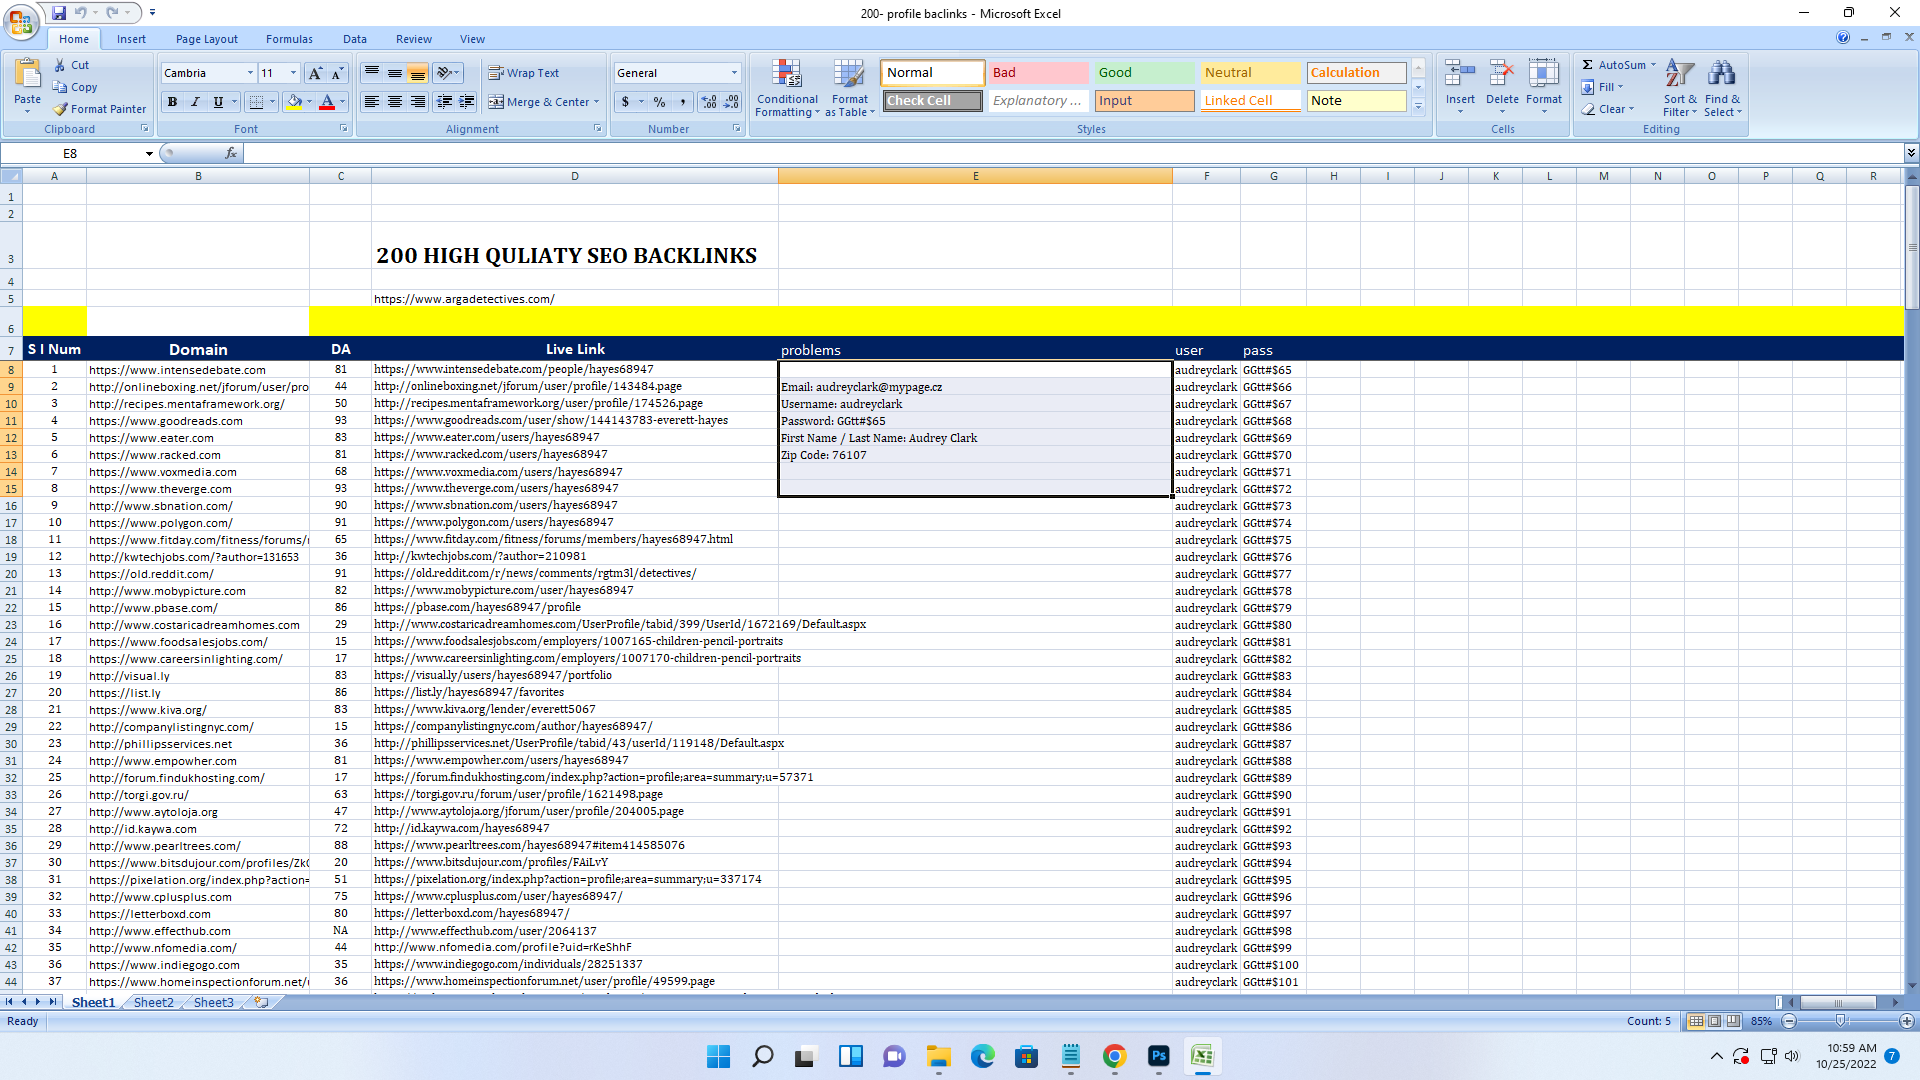The height and width of the screenshot is (1080, 1920).
Task: Toggle underline formatting
Action: point(218,101)
